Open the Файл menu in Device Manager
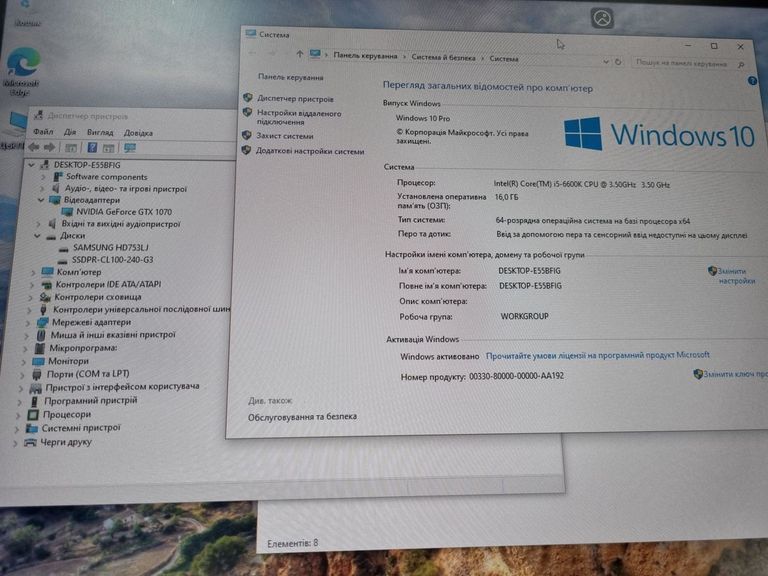Screen dimensions: 768x576 [x=43, y=131]
